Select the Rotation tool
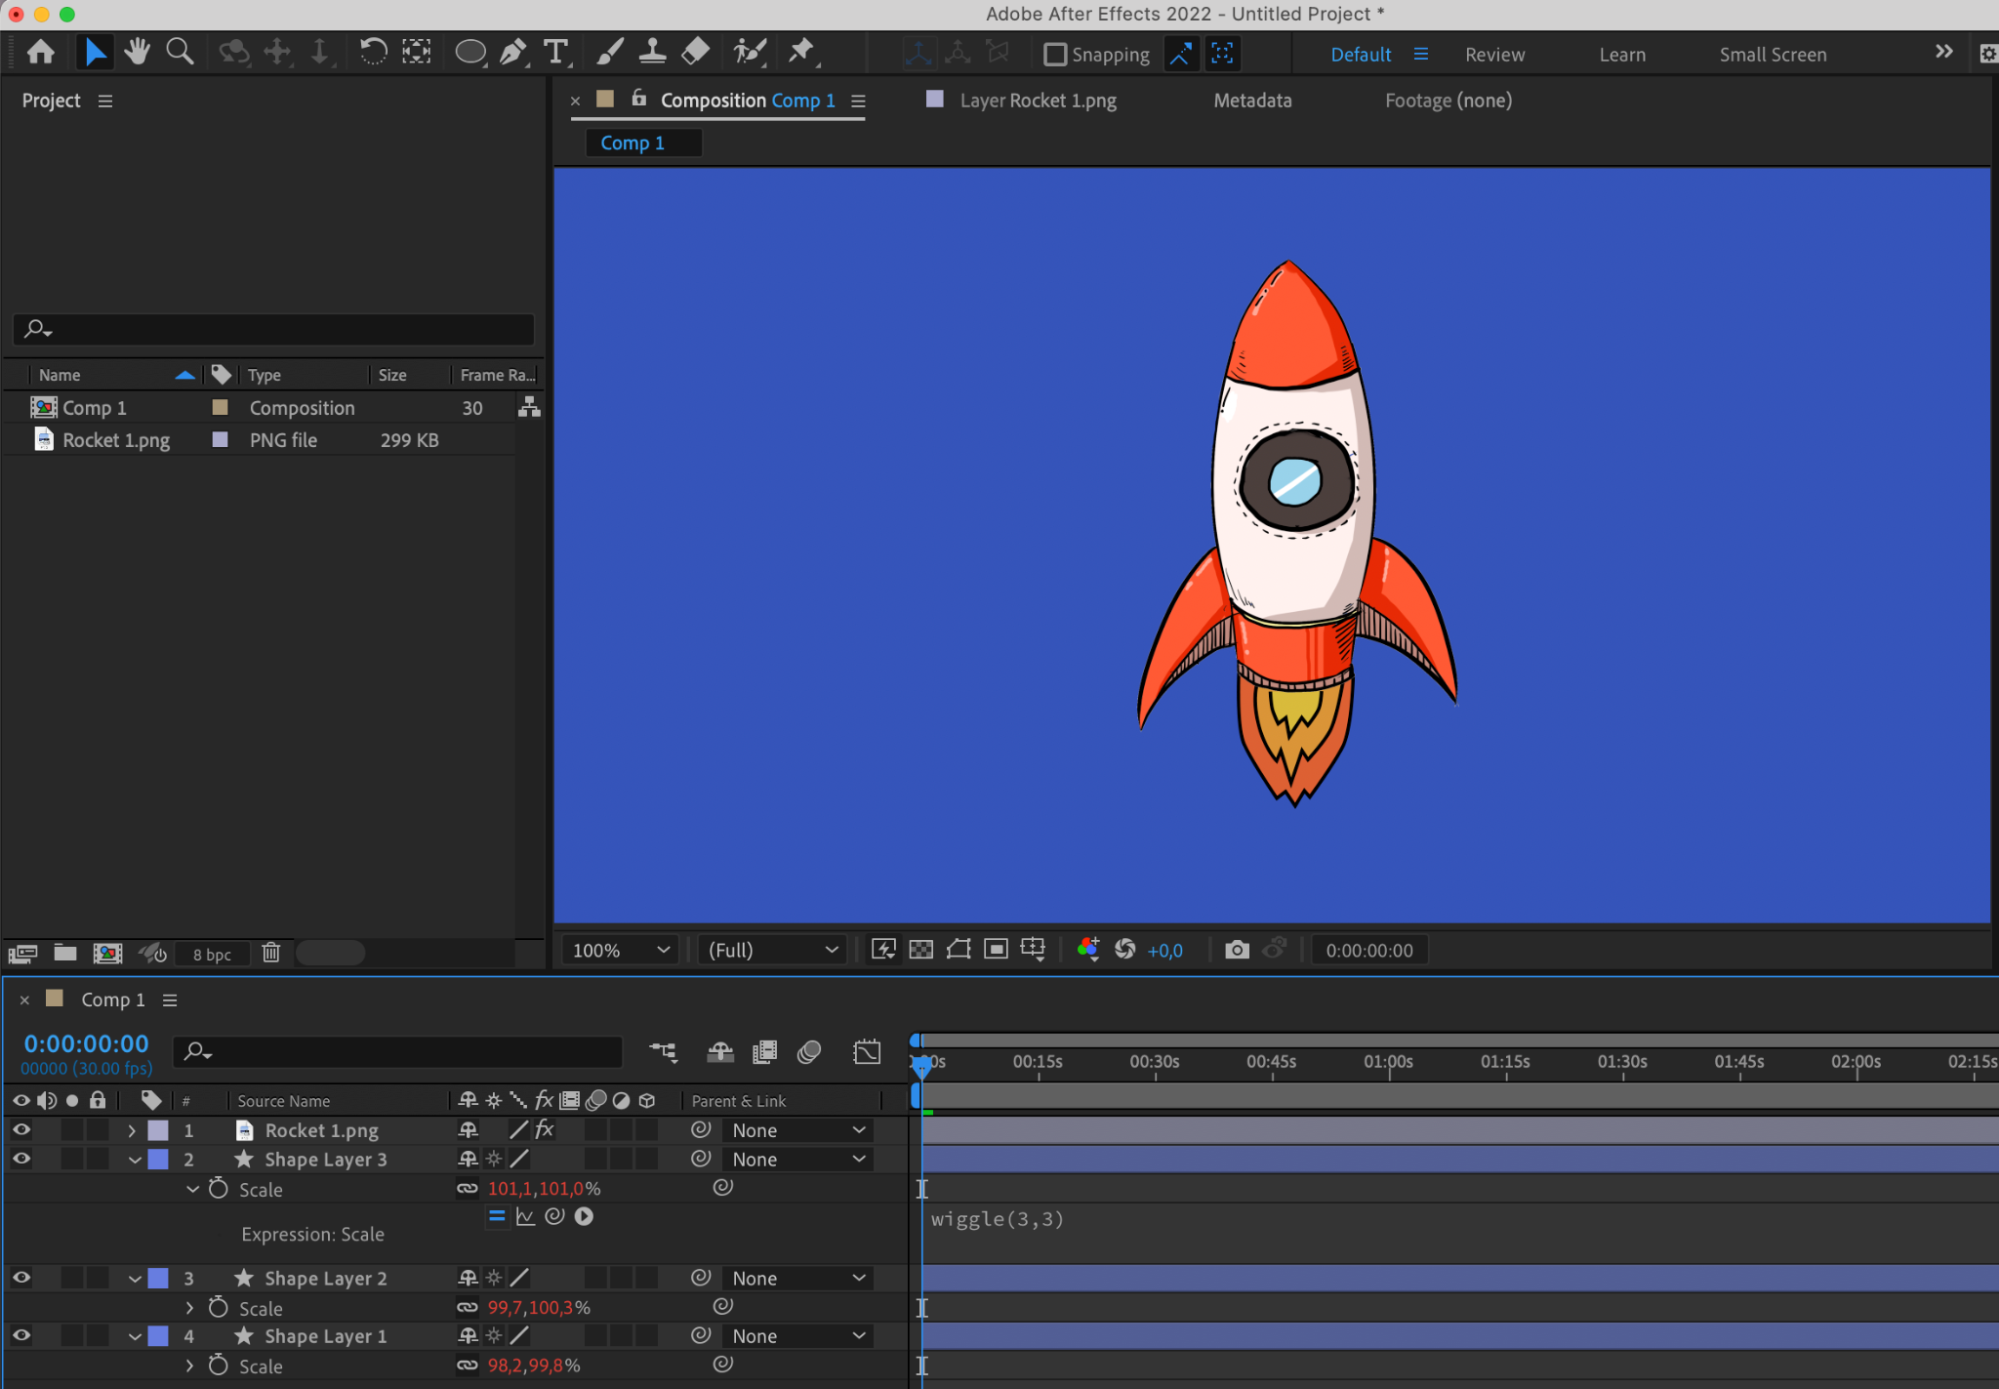 coord(373,52)
